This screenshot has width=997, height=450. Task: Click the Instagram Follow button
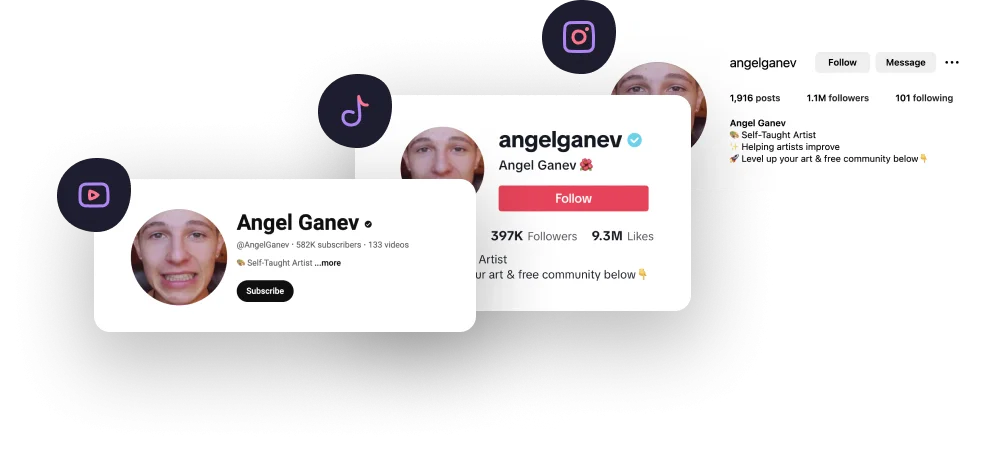coord(842,62)
